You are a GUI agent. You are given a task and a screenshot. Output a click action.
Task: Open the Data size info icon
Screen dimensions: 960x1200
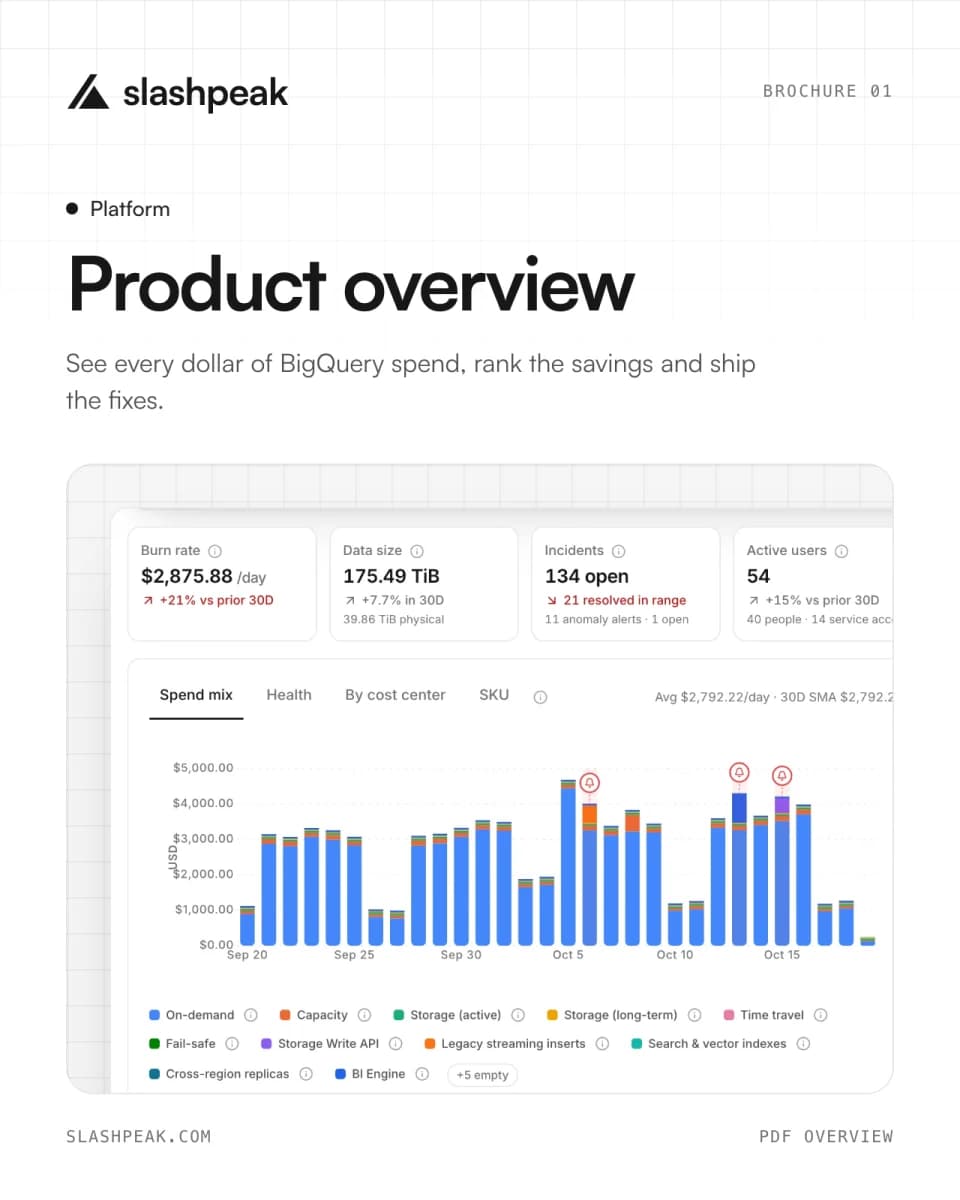(417, 551)
